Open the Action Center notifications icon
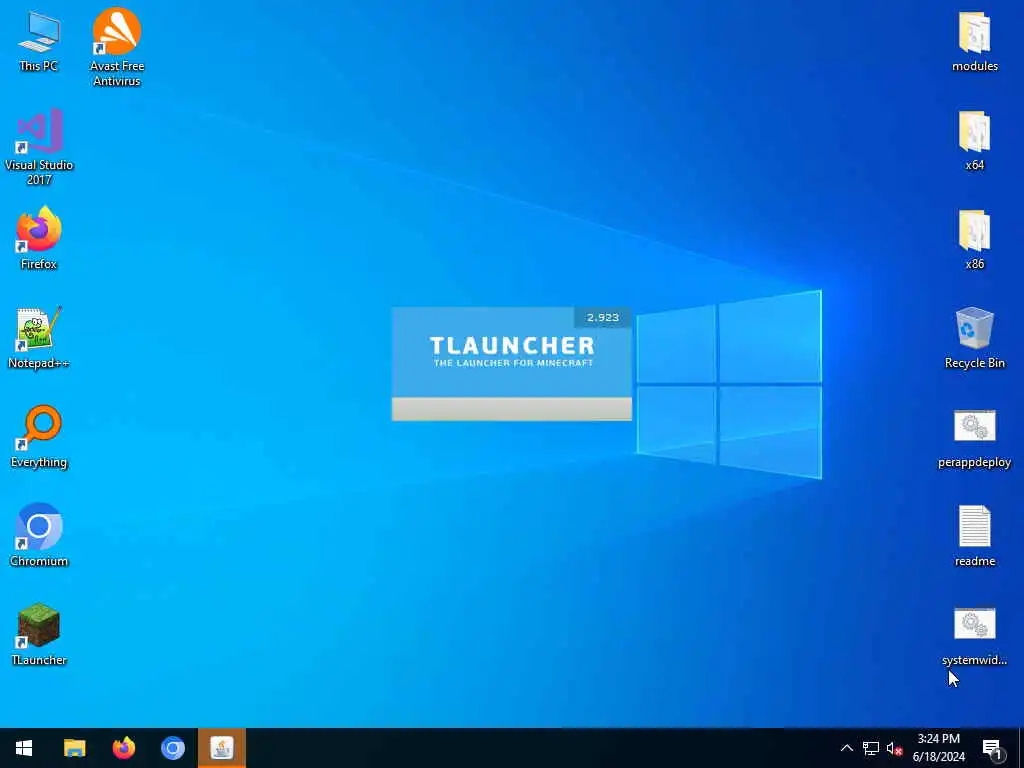The image size is (1024, 768). pos(993,749)
